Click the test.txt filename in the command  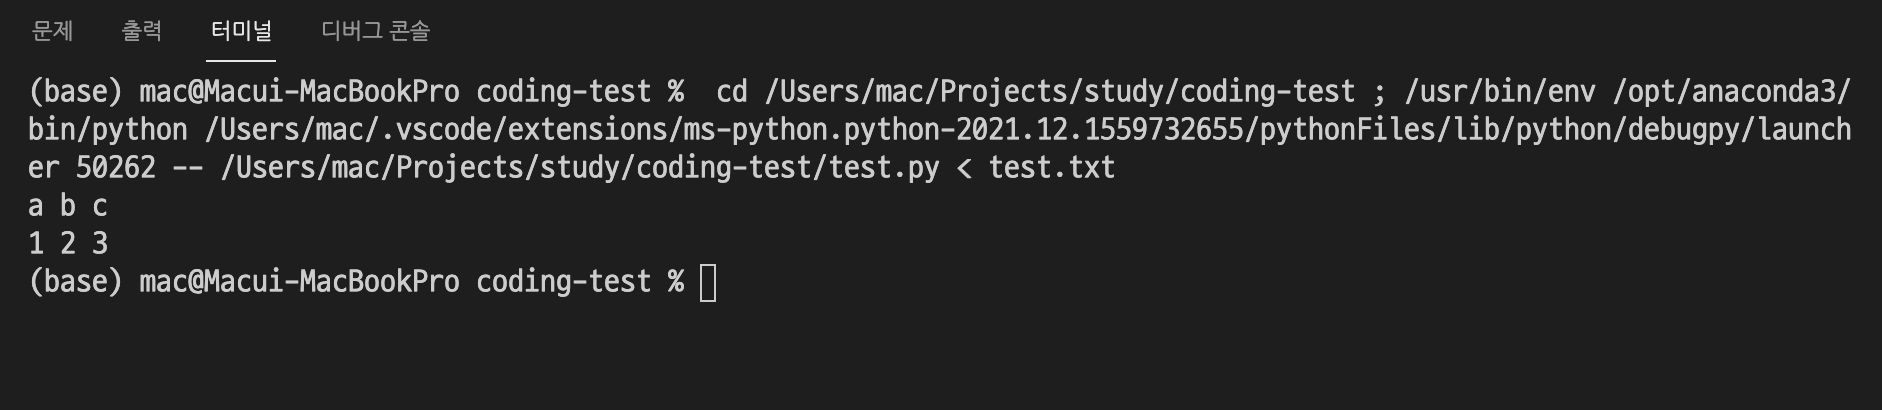pos(1051,168)
